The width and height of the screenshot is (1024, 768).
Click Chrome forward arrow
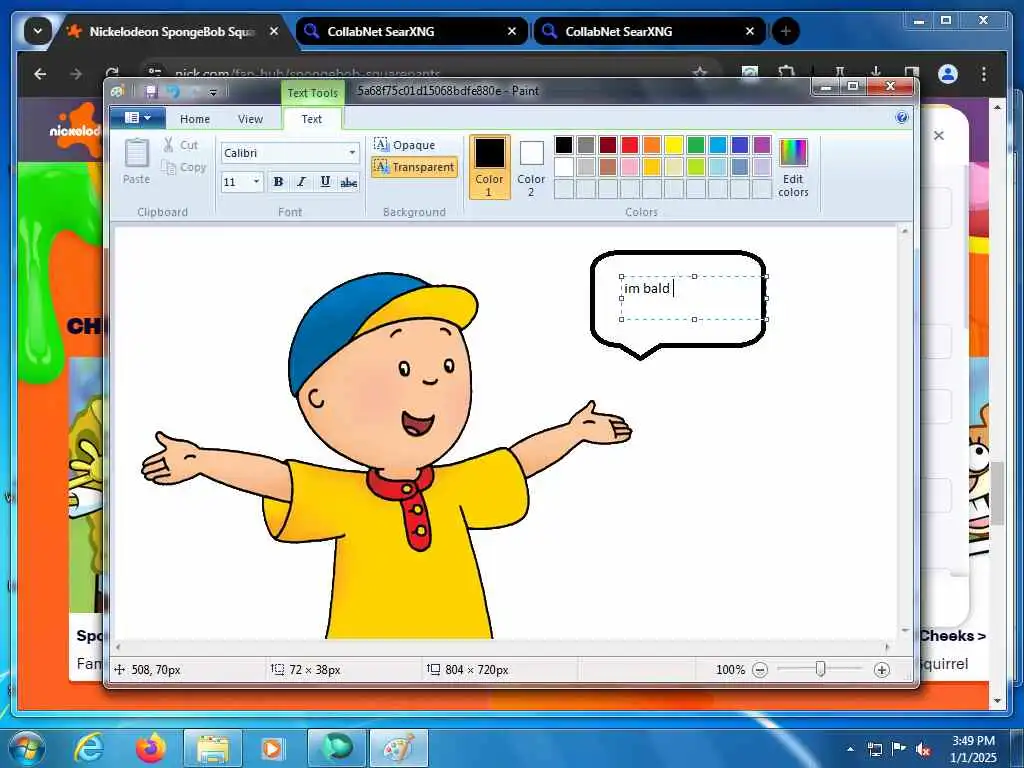coord(76,74)
